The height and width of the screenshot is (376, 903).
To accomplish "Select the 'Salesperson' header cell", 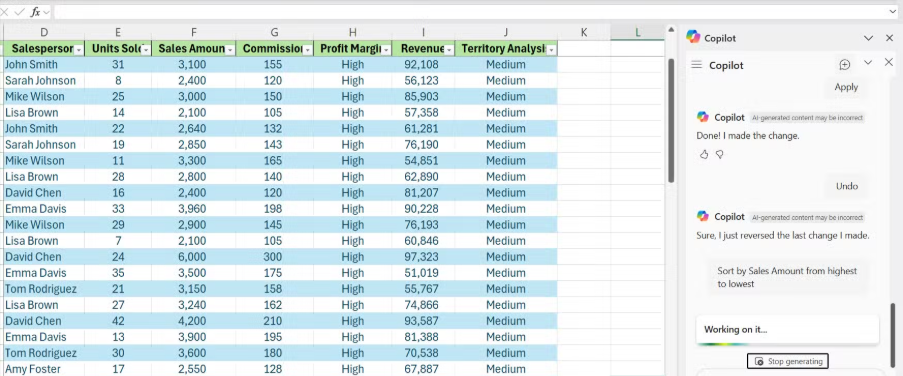I will coord(44,49).
